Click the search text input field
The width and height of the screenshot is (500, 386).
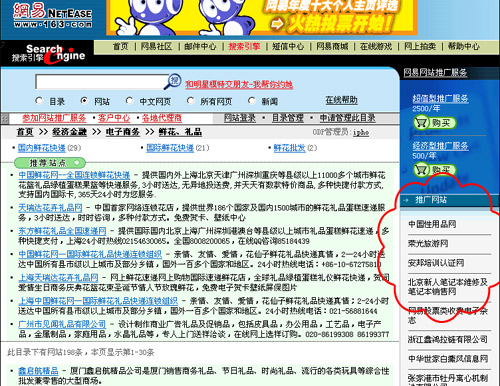(x=102, y=82)
